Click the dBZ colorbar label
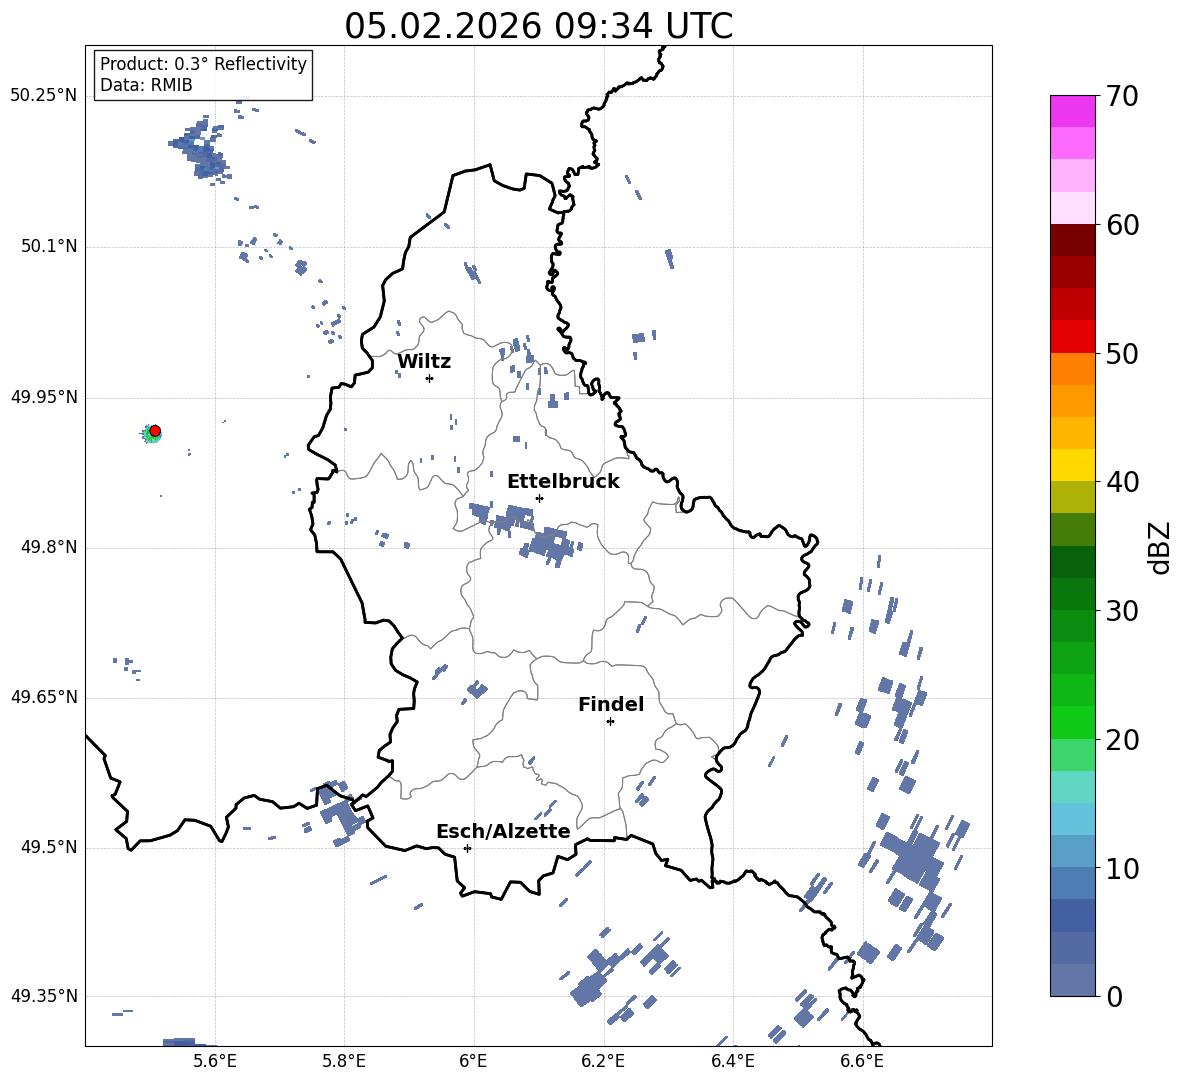 (x=1159, y=547)
